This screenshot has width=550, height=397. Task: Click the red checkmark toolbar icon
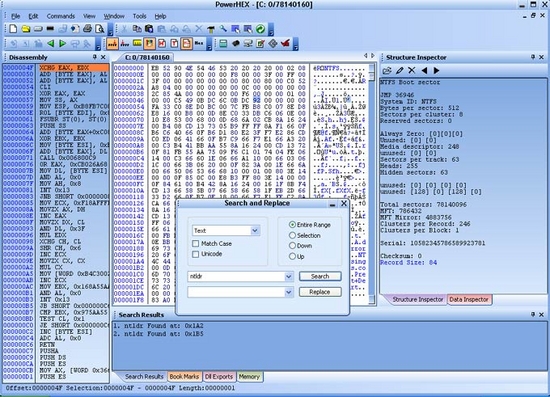[285, 43]
